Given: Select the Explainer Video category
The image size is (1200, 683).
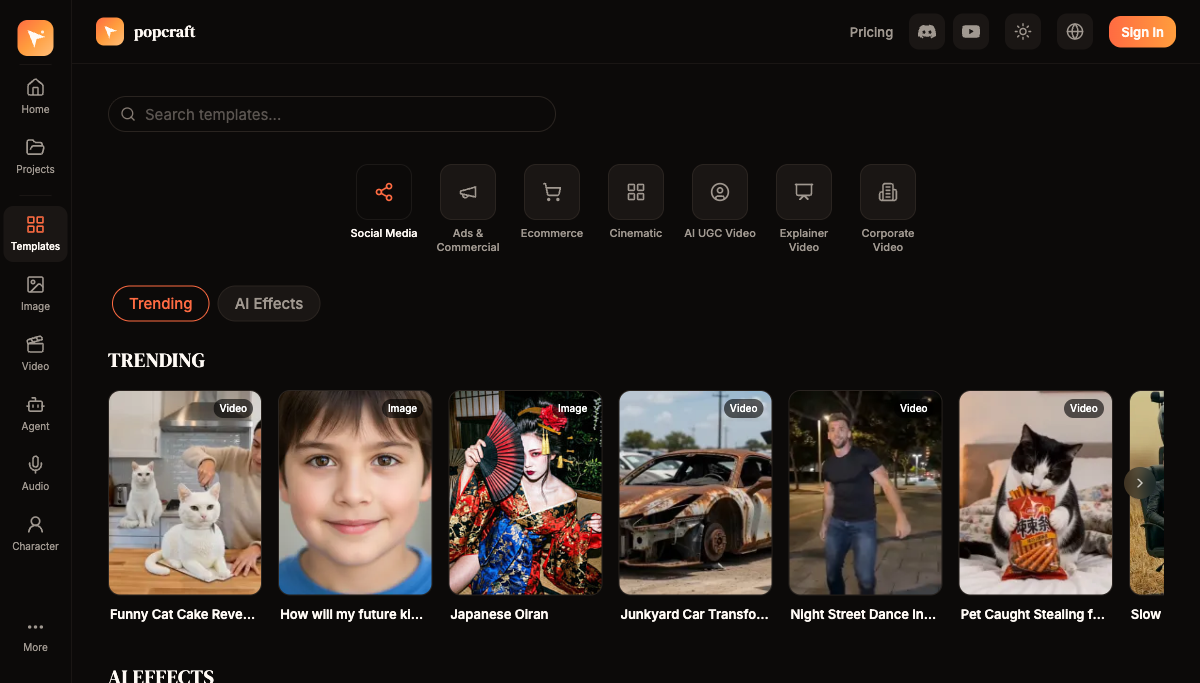Looking at the screenshot, I should coord(804,192).
